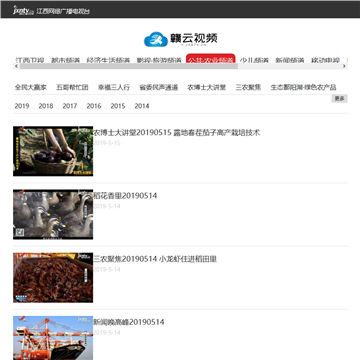
Task: Select the 少儿频道 channel tab
Action: tap(254, 60)
